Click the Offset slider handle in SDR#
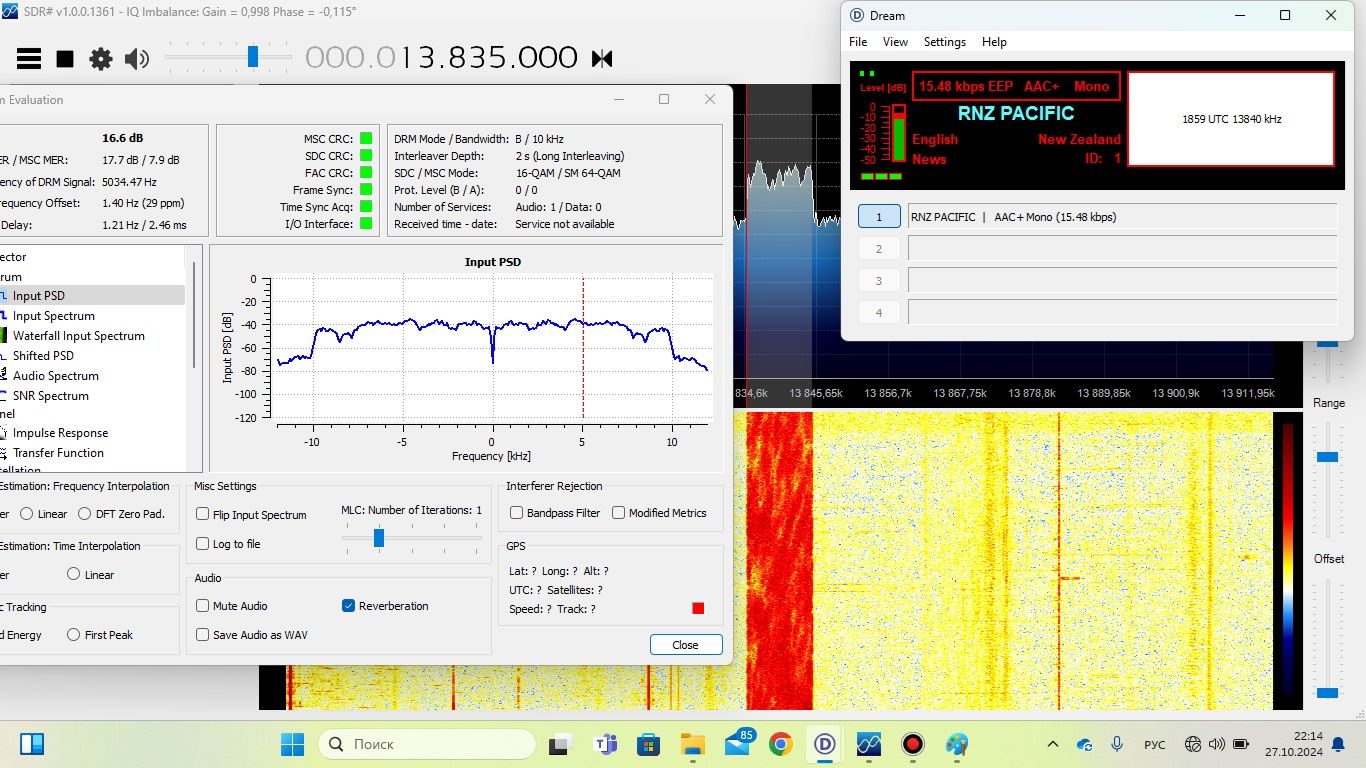Screen dimensions: 1366x768 pos(1327,692)
